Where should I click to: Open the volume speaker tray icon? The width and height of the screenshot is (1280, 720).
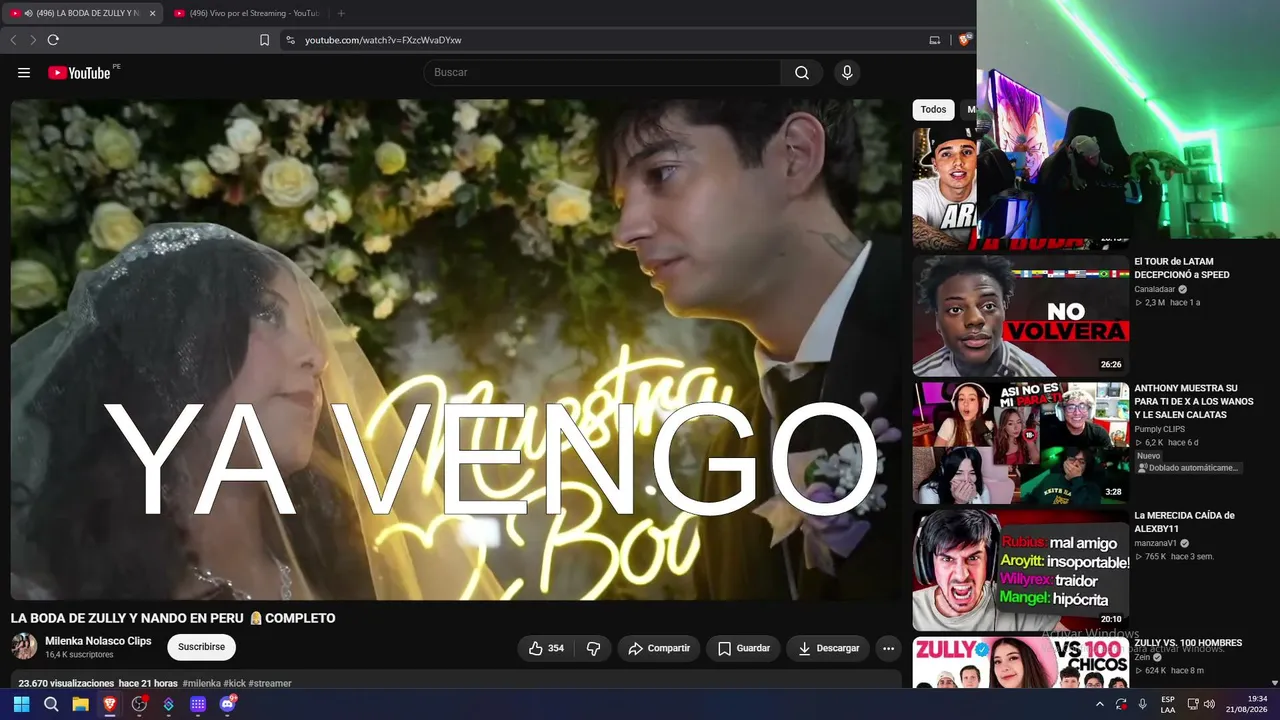pyautogui.click(x=1209, y=704)
